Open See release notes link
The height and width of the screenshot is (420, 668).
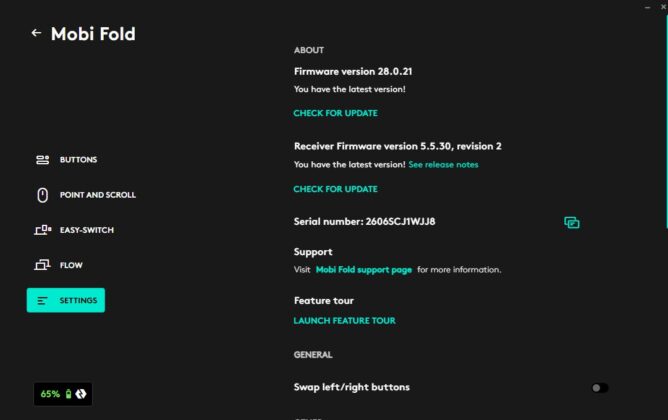443,164
